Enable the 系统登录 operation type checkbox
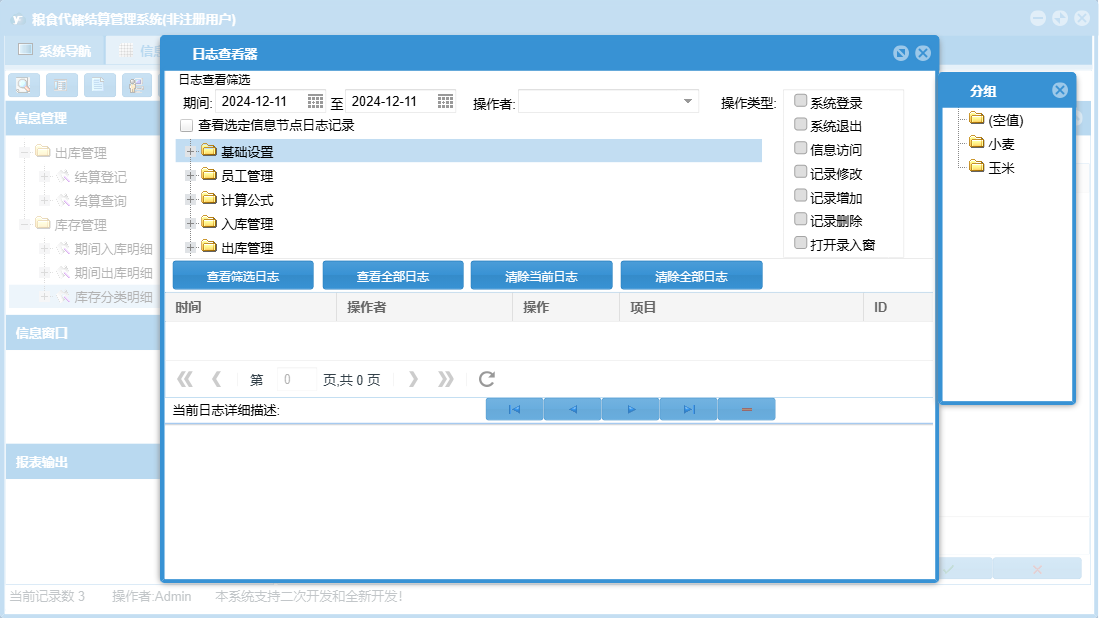The image size is (1099, 618). pos(800,101)
